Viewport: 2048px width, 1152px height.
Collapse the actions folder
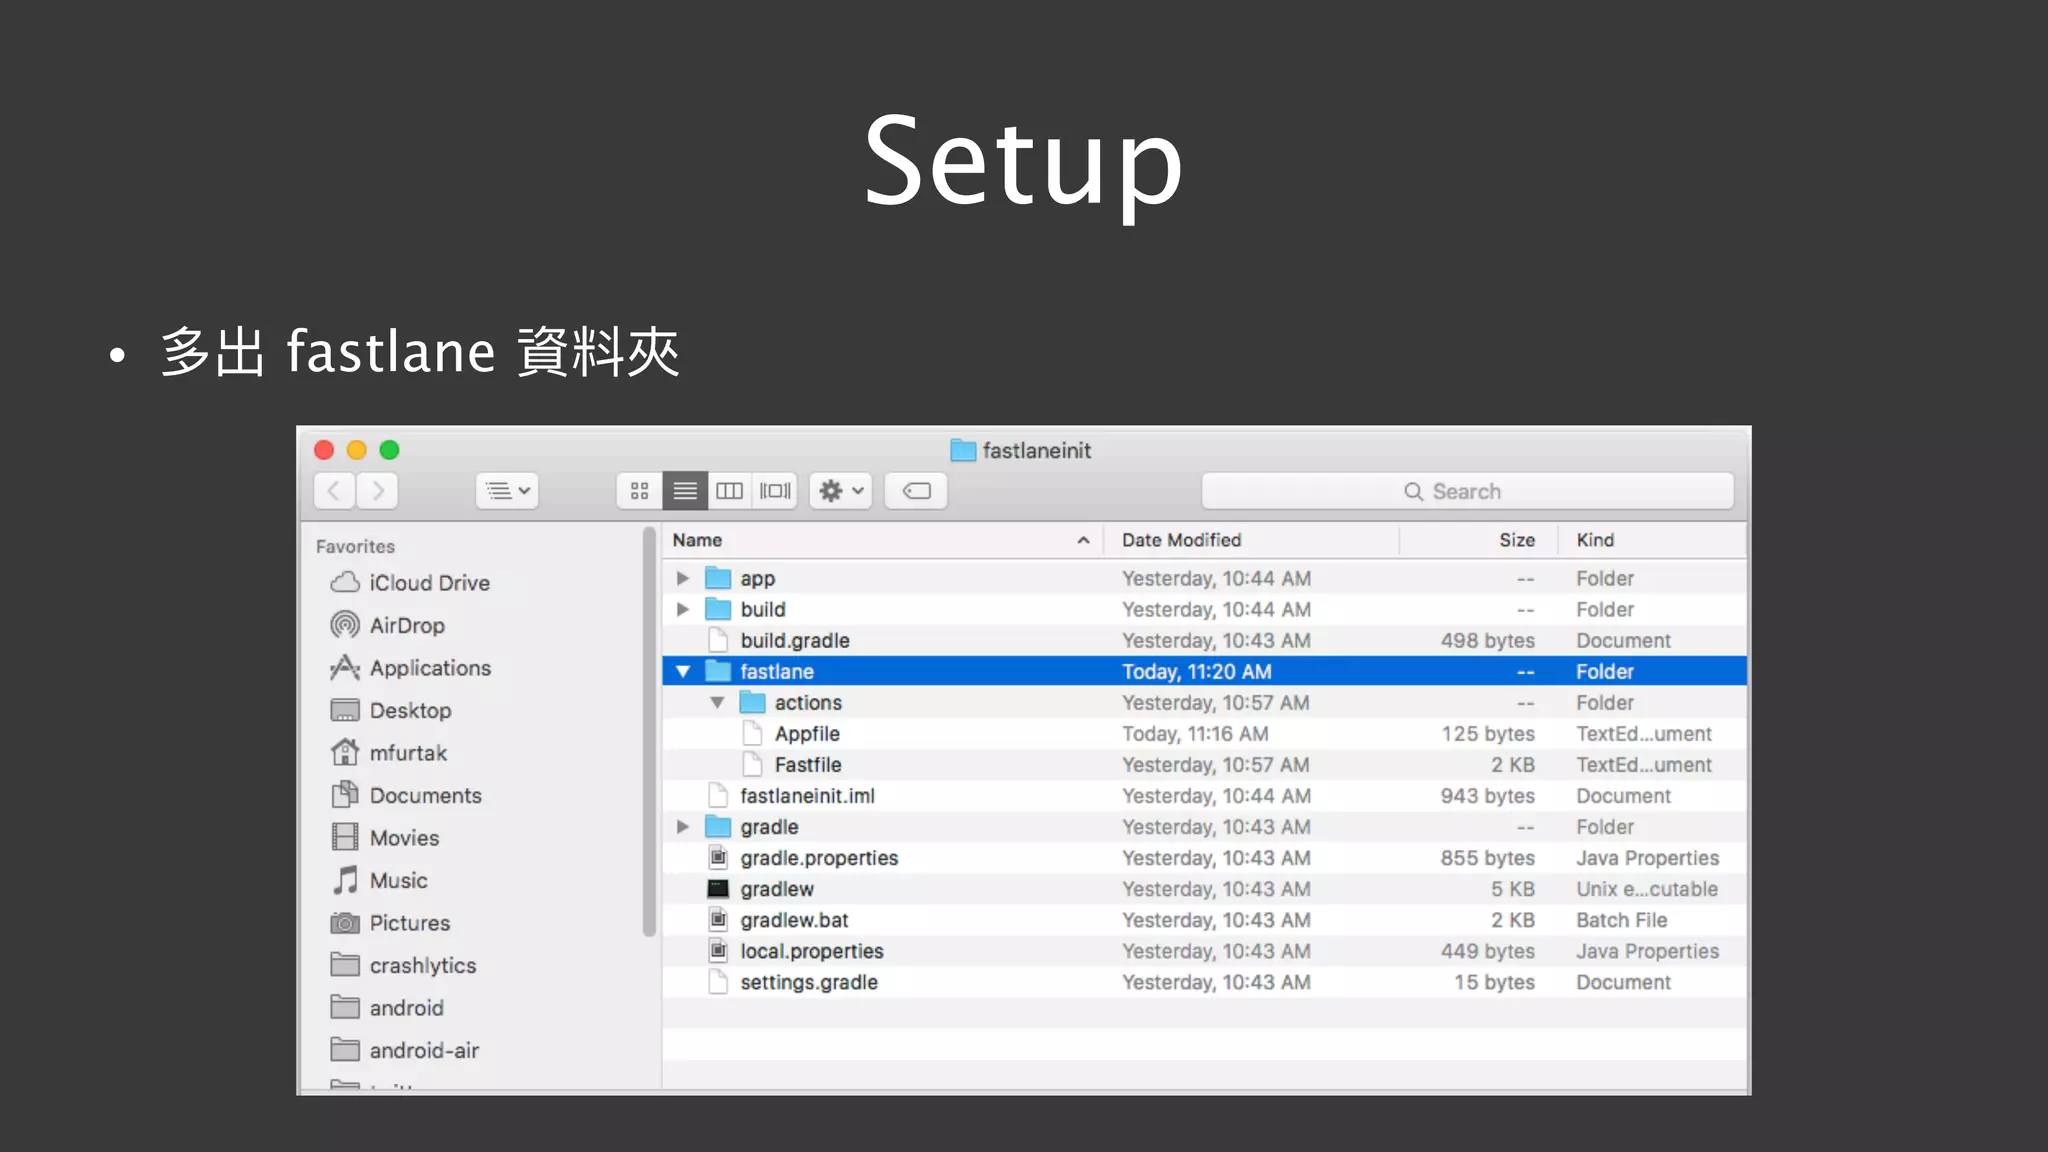pos(717,703)
